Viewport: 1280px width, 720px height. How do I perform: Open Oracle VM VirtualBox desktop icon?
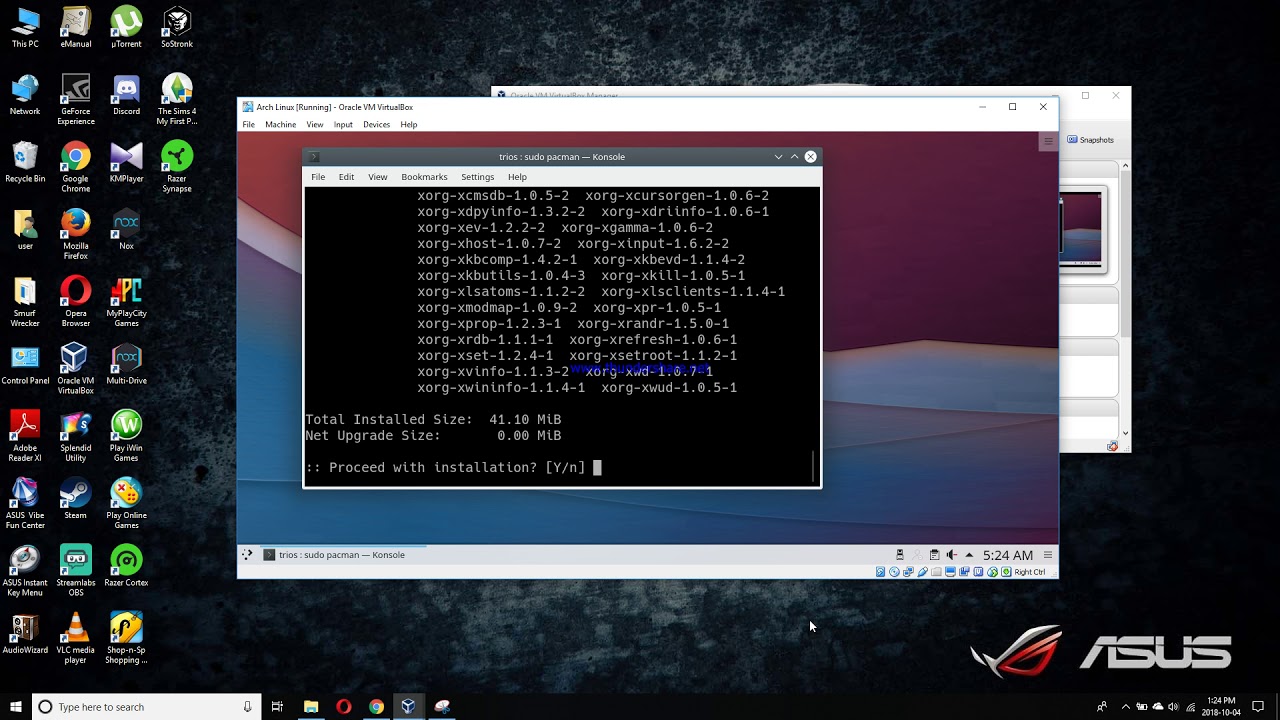[75, 369]
